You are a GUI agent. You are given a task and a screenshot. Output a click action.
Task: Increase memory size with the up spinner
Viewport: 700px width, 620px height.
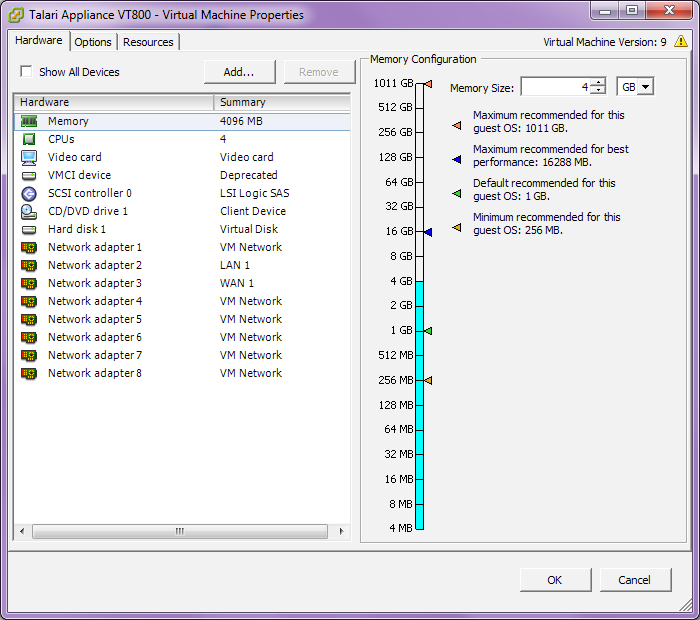(598, 82)
